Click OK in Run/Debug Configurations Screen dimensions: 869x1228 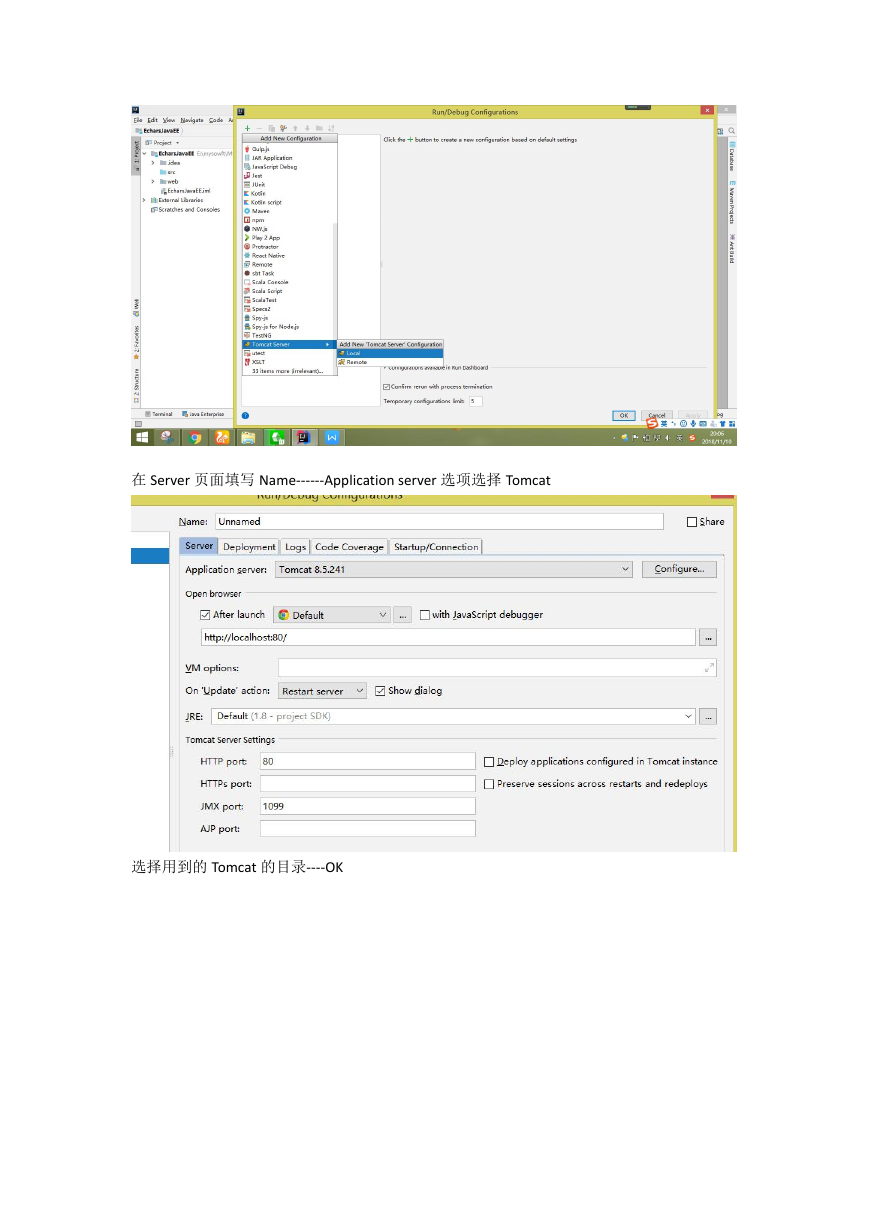pos(624,415)
